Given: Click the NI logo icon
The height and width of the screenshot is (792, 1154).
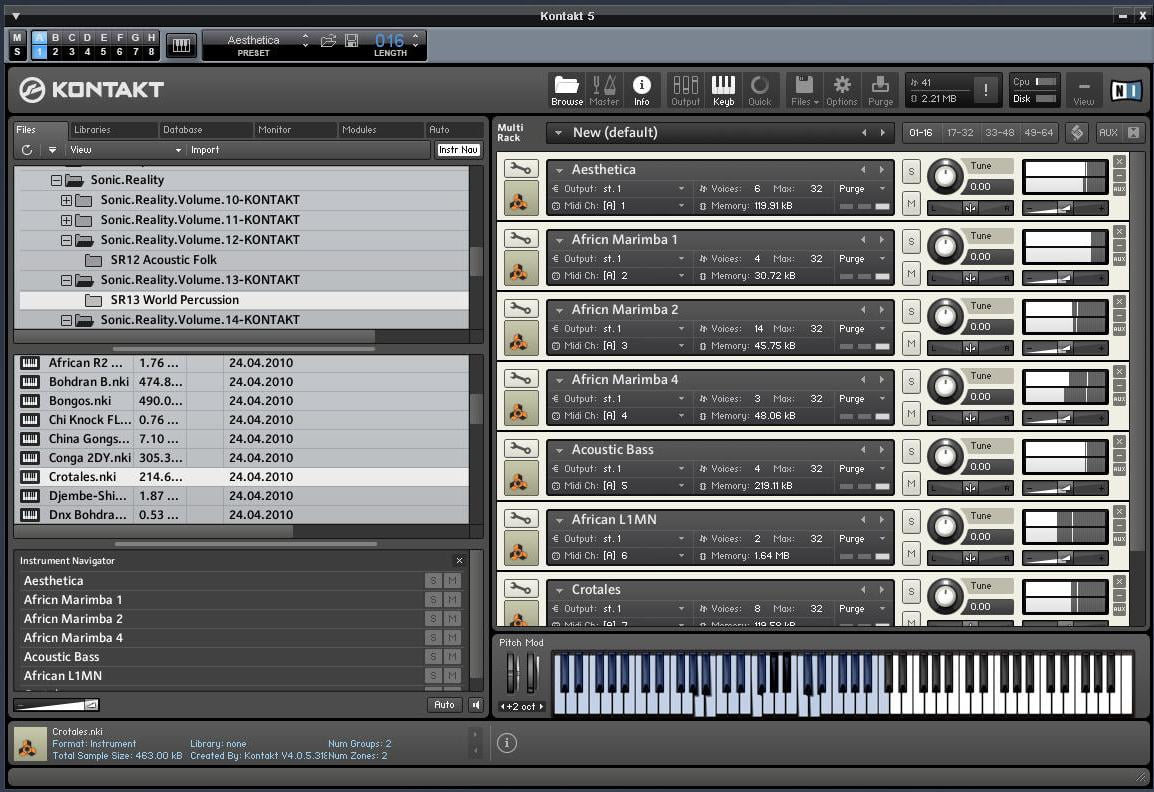Looking at the screenshot, I should [x=1126, y=91].
